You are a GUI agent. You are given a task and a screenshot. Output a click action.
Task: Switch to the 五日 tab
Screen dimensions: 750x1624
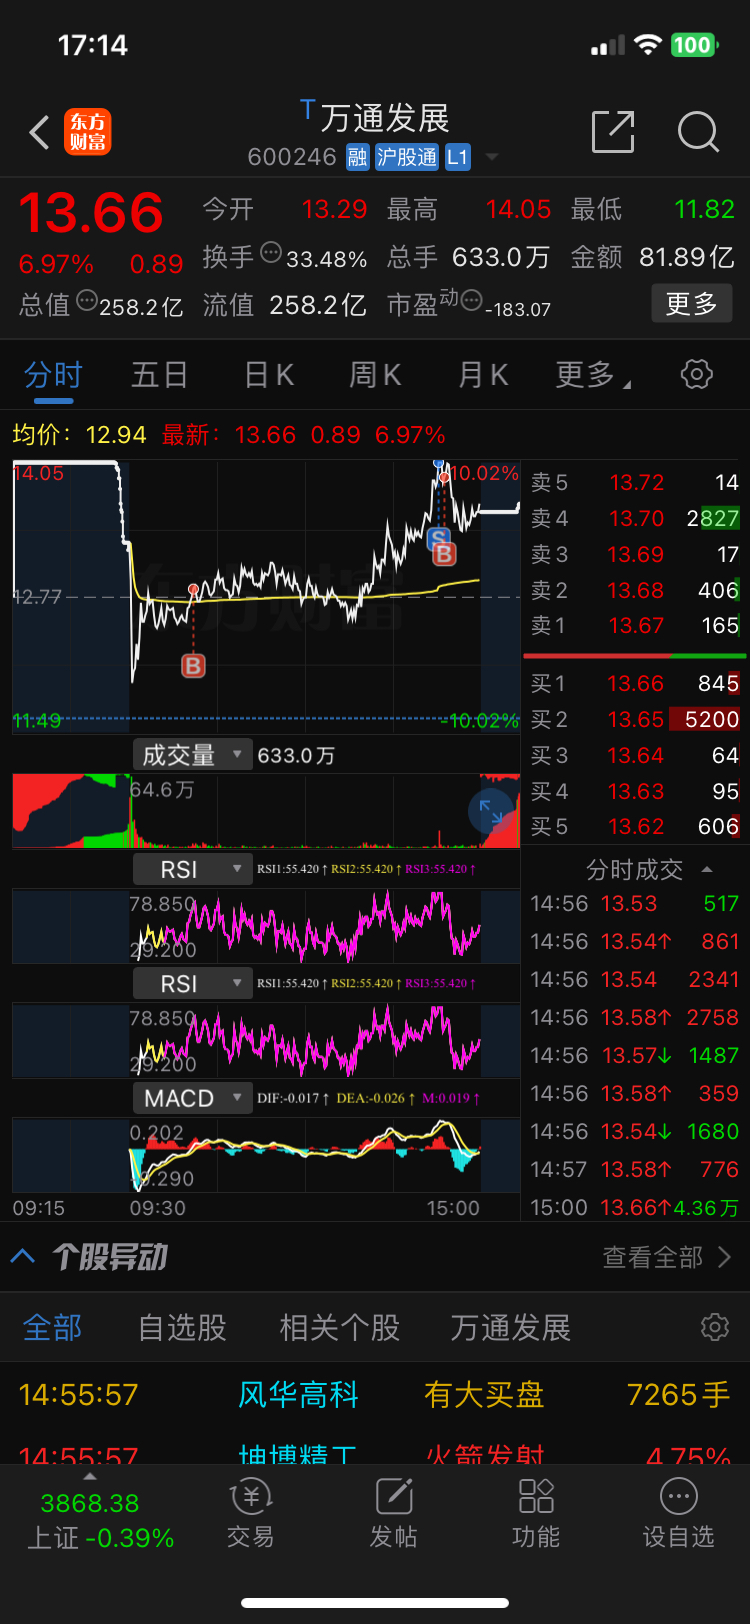click(x=160, y=375)
